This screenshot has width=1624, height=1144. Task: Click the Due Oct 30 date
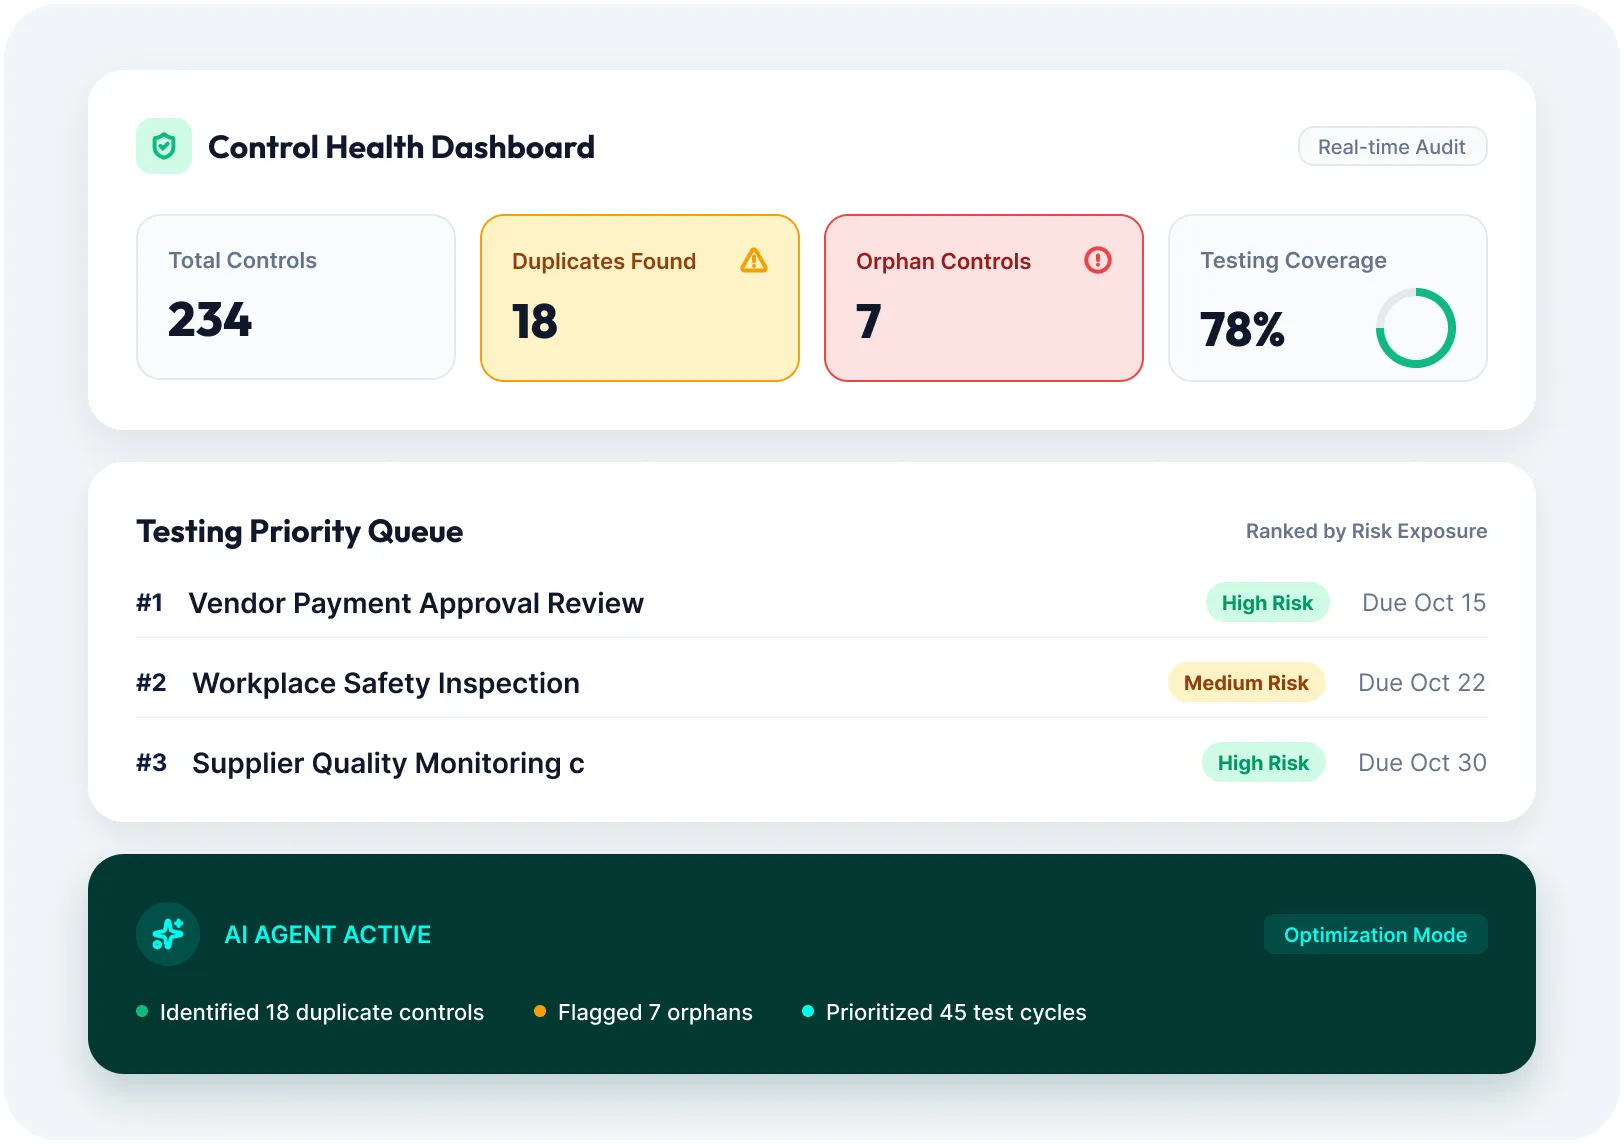1422,762
